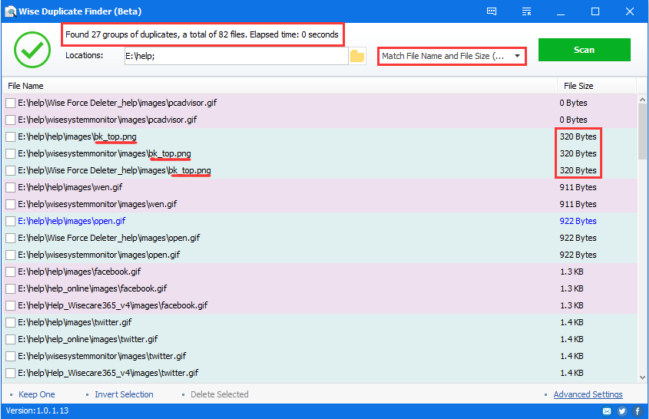This screenshot has width=649, height=419.
Task: Select checkbox for E:\help\images\facebook.gif
Action: (11, 272)
